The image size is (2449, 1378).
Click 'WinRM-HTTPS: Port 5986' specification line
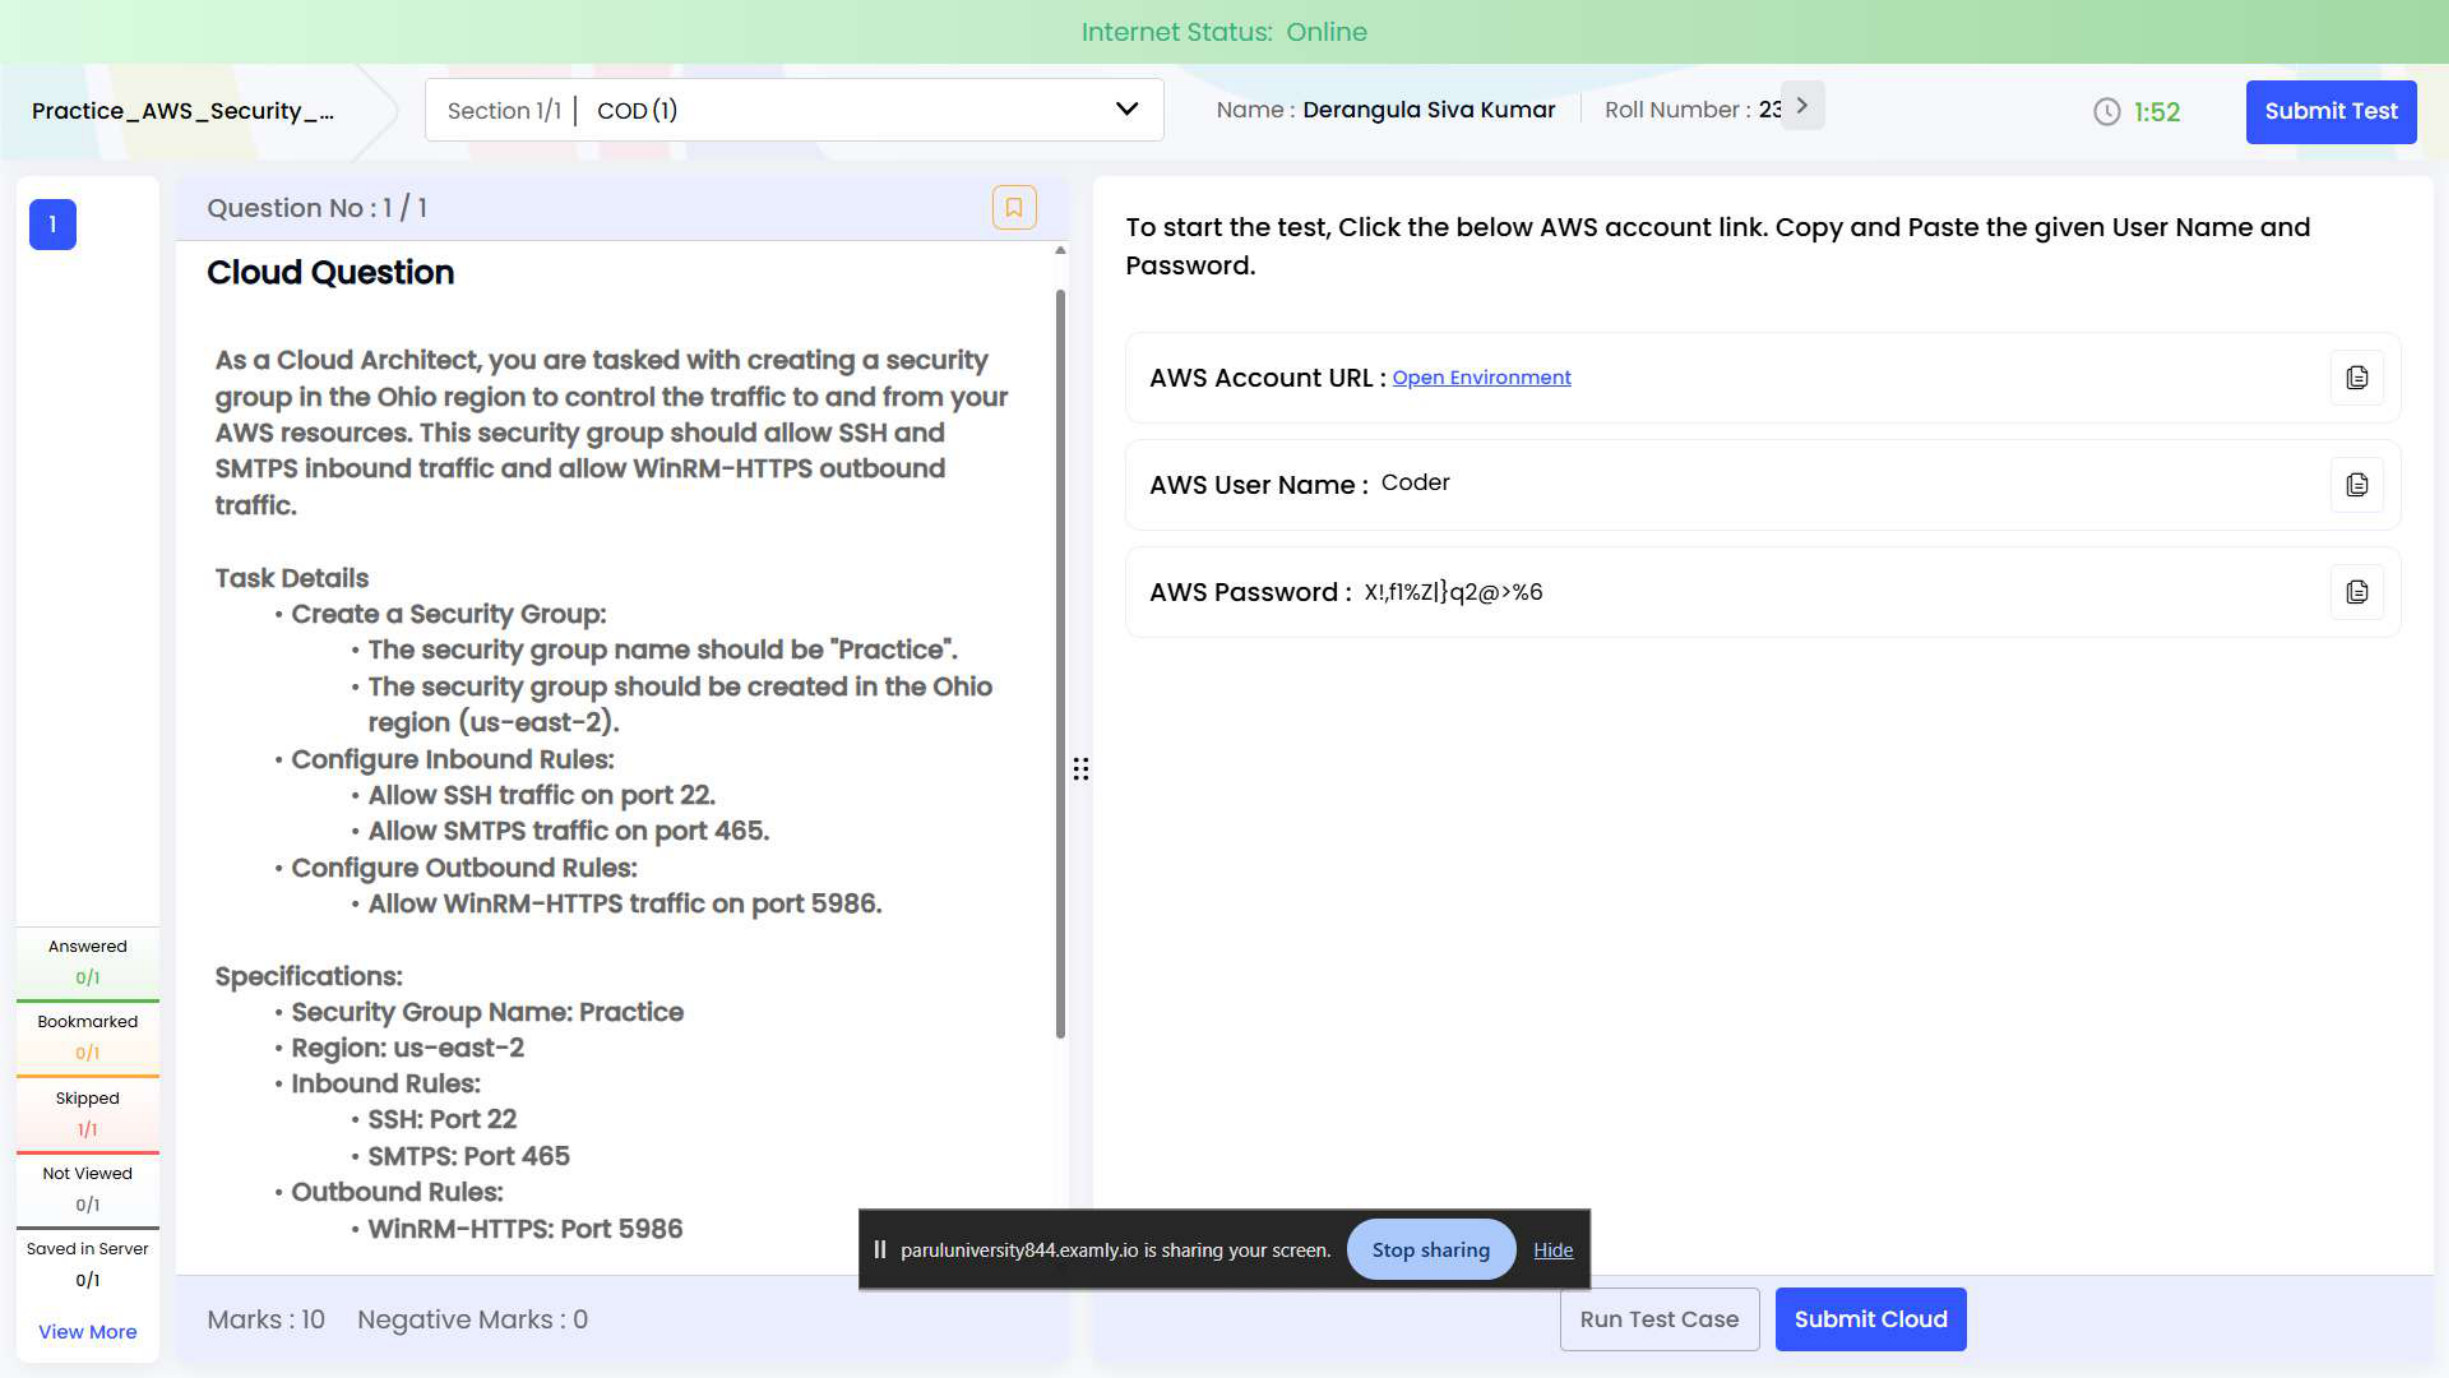[525, 1228]
